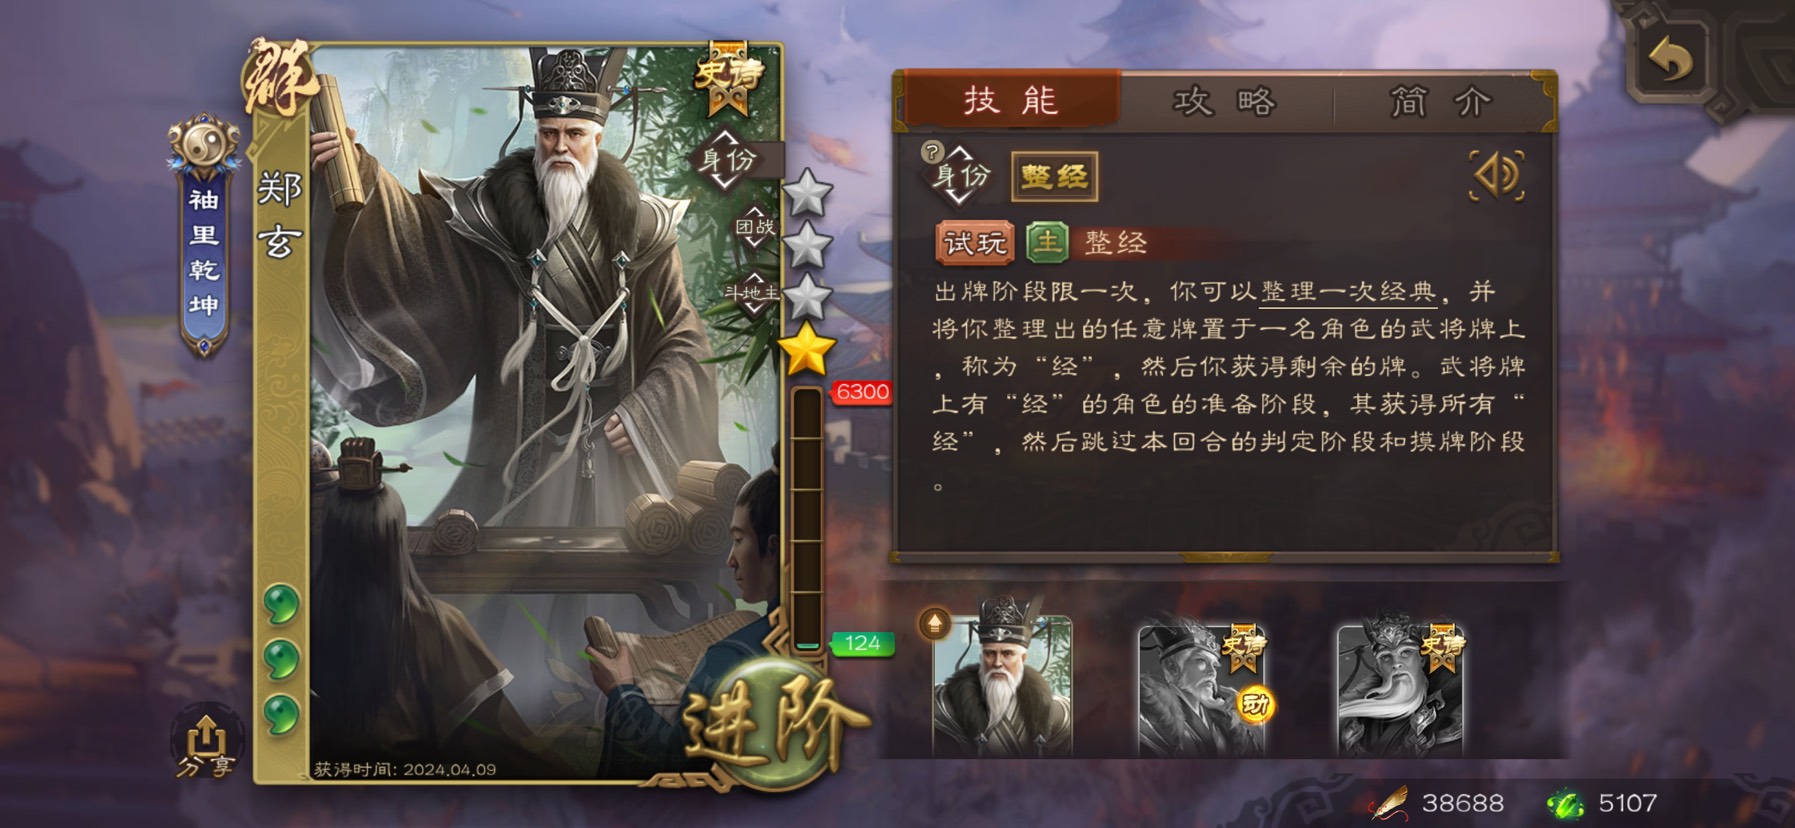Switch to the 攻略 tab
Image resolution: width=1795 pixels, height=828 pixels.
(x=1224, y=102)
